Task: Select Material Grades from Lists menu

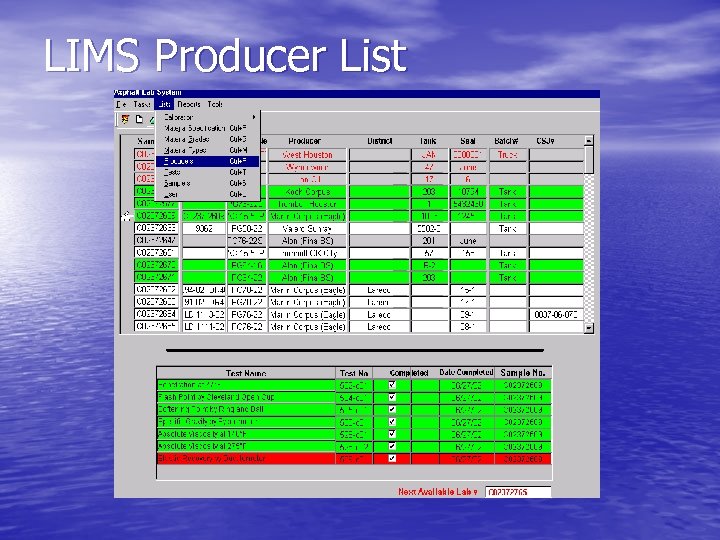Action: pos(208,139)
